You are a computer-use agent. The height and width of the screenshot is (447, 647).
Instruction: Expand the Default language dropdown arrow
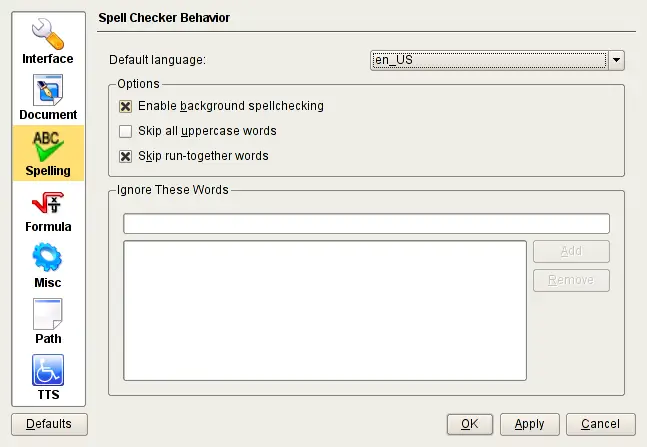[x=617, y=60]
